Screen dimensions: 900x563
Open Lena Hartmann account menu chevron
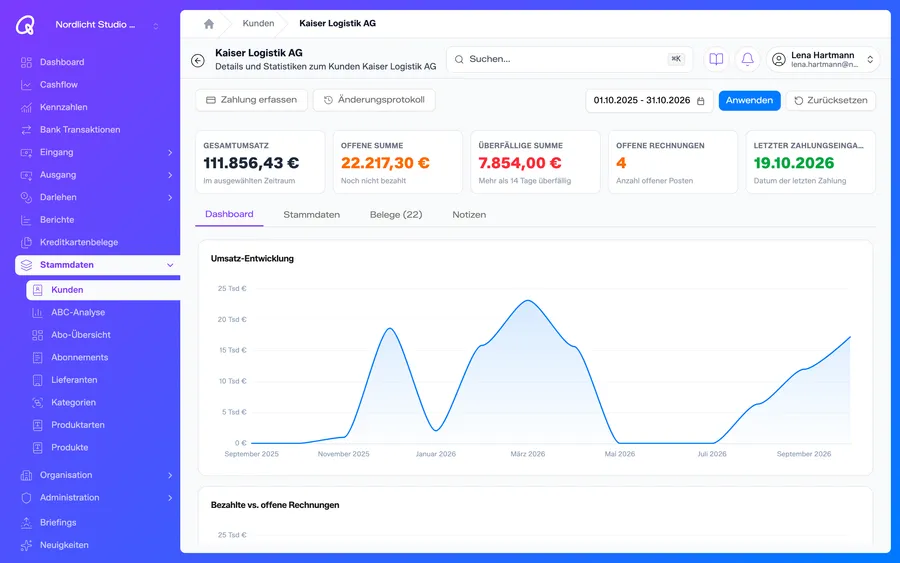[870, 60]
